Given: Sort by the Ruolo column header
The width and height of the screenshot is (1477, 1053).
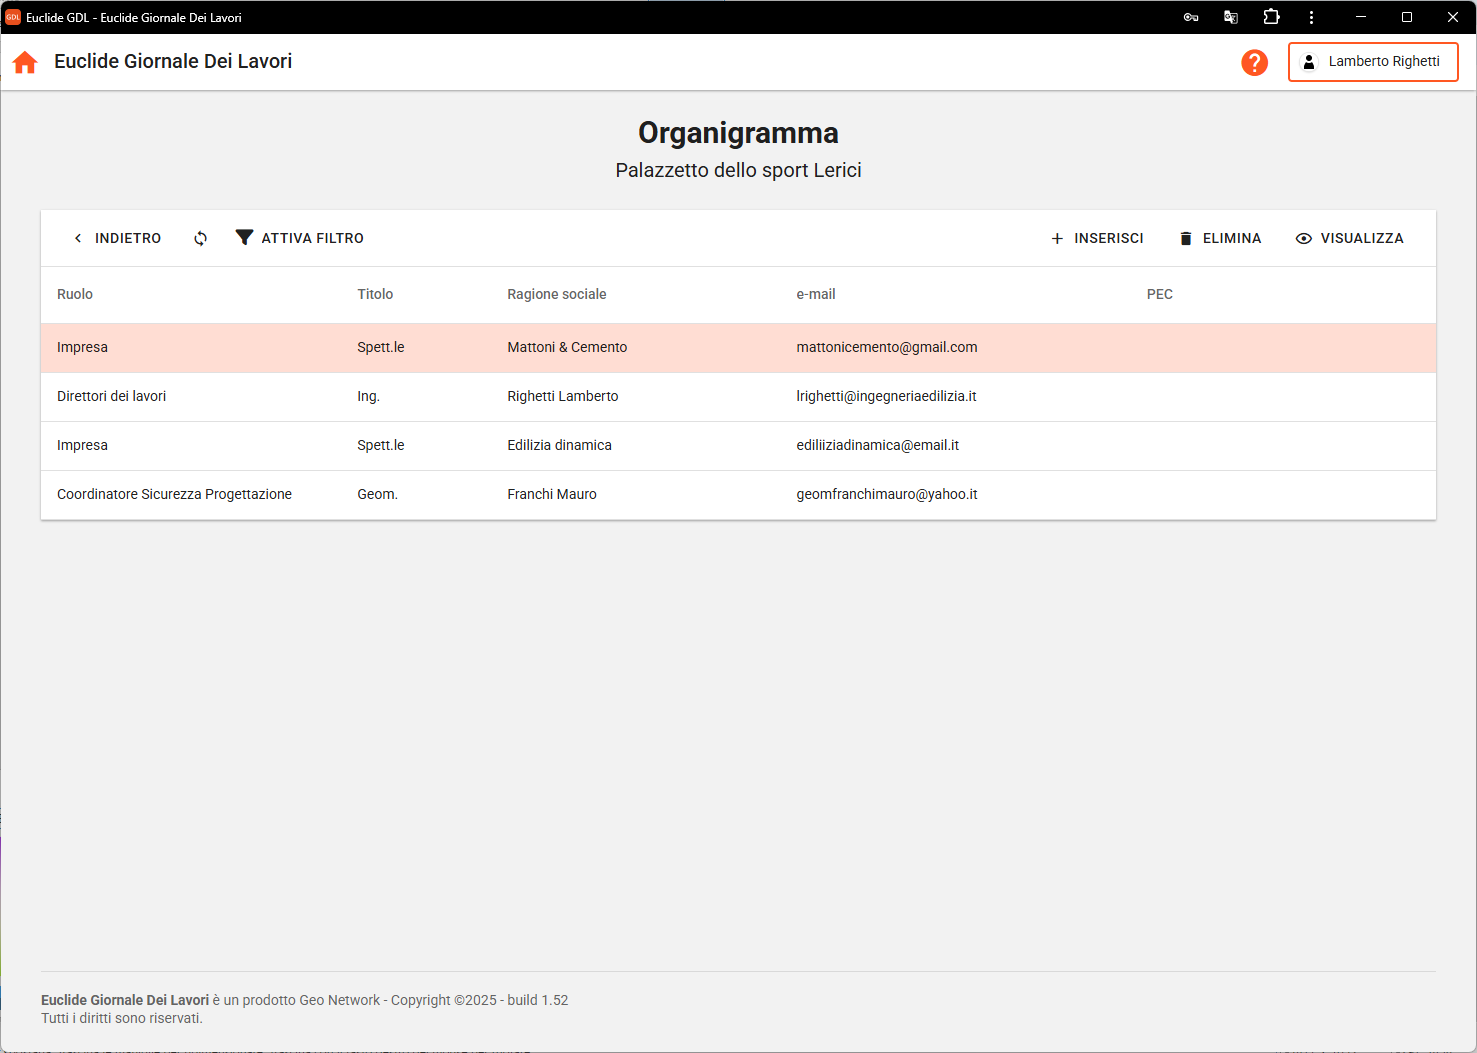Looking at the screenshot, I should click(x=75, y=294).
